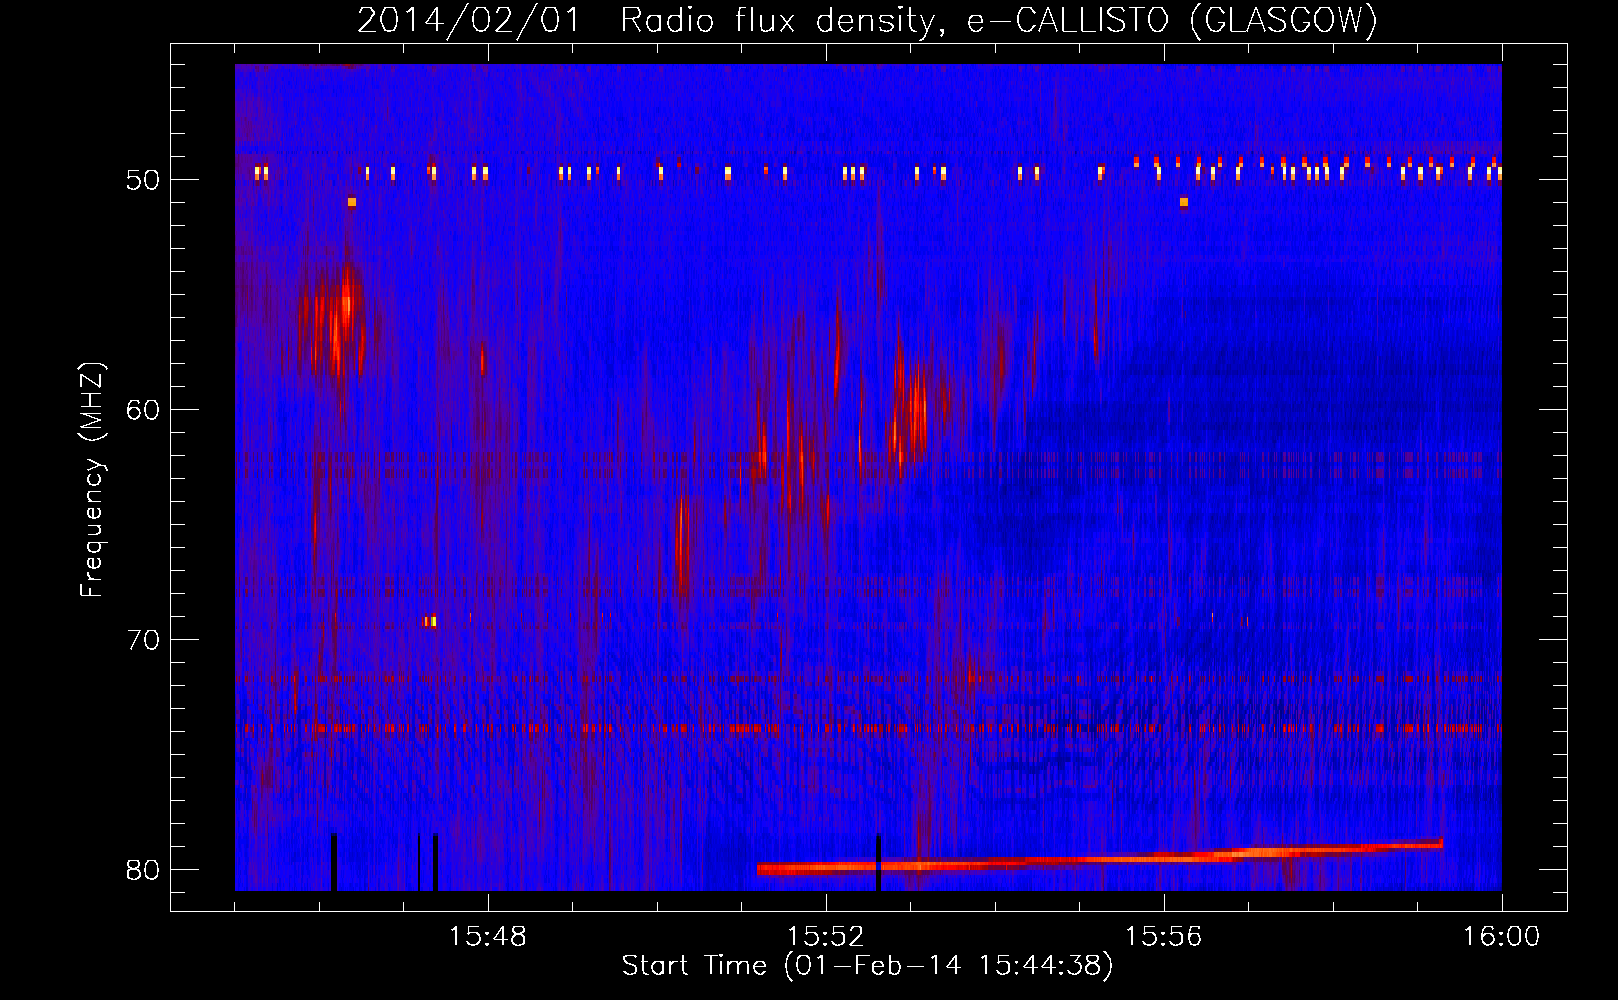1618x1000 pixels.
Task: Click the Frequency (MHZ) axis label
Action: tap(92, 480)
